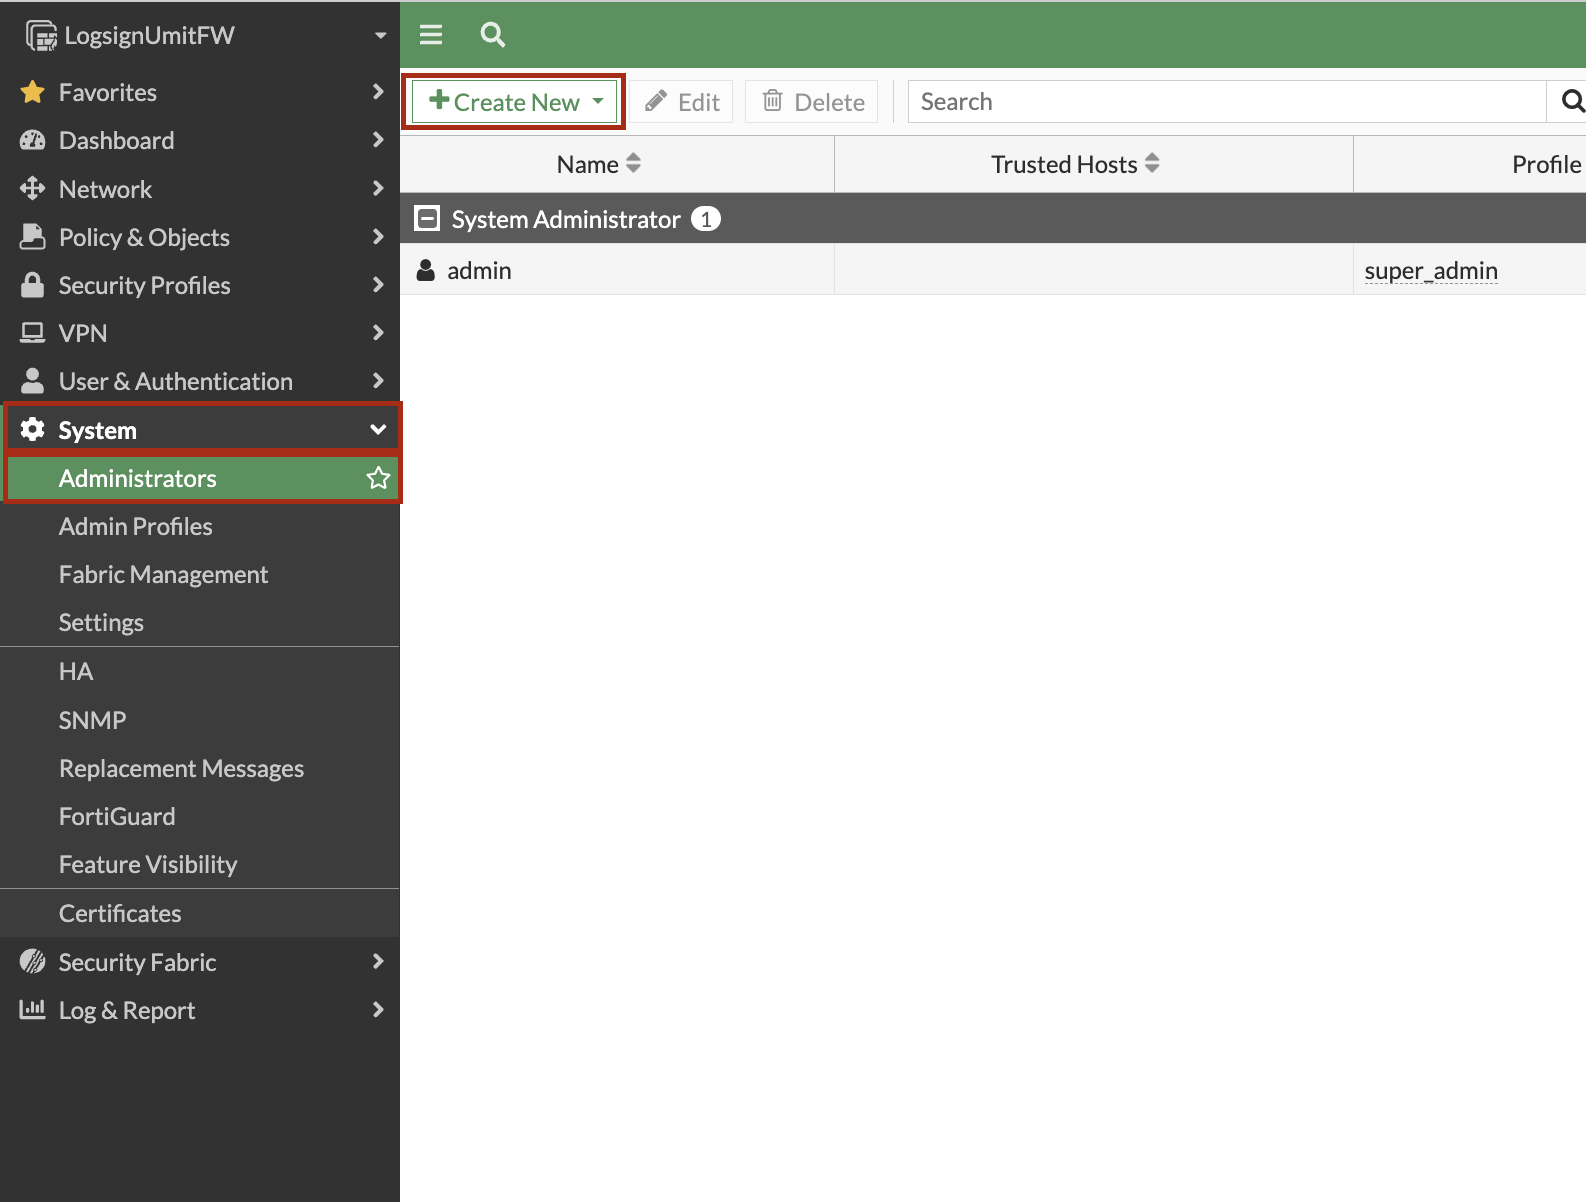Open Replacement Messages menu item
This screenshot has width=1586, height=1202.
pyautogui.click(x=200, y=768)
